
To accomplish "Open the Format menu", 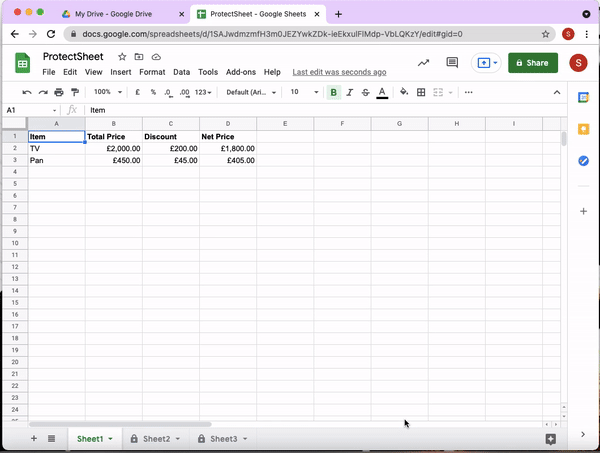I will (152, 72).
